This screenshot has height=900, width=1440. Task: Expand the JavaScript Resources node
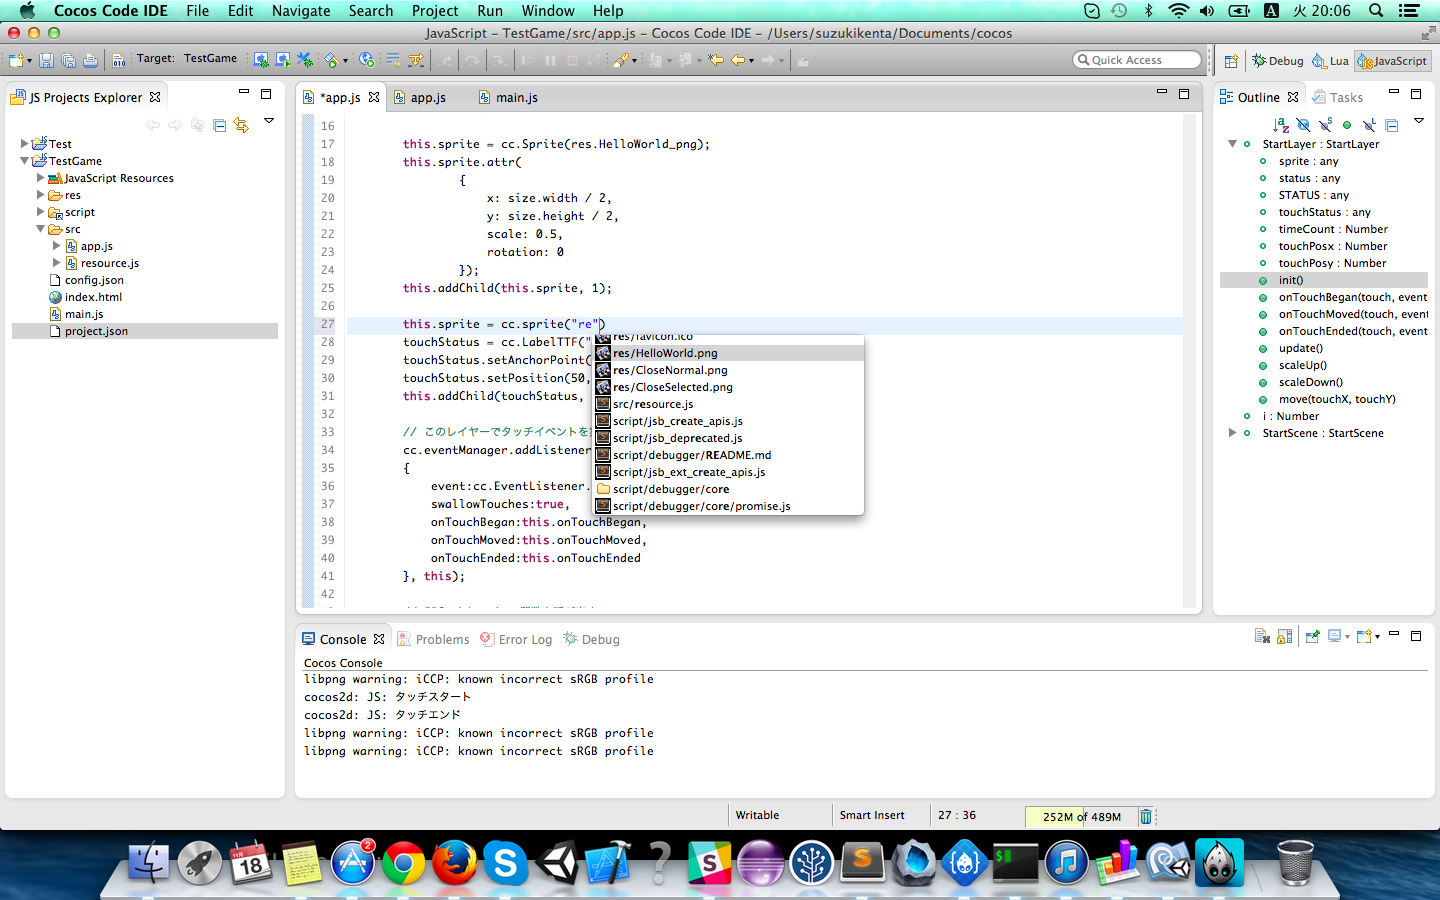pos(40,178)
